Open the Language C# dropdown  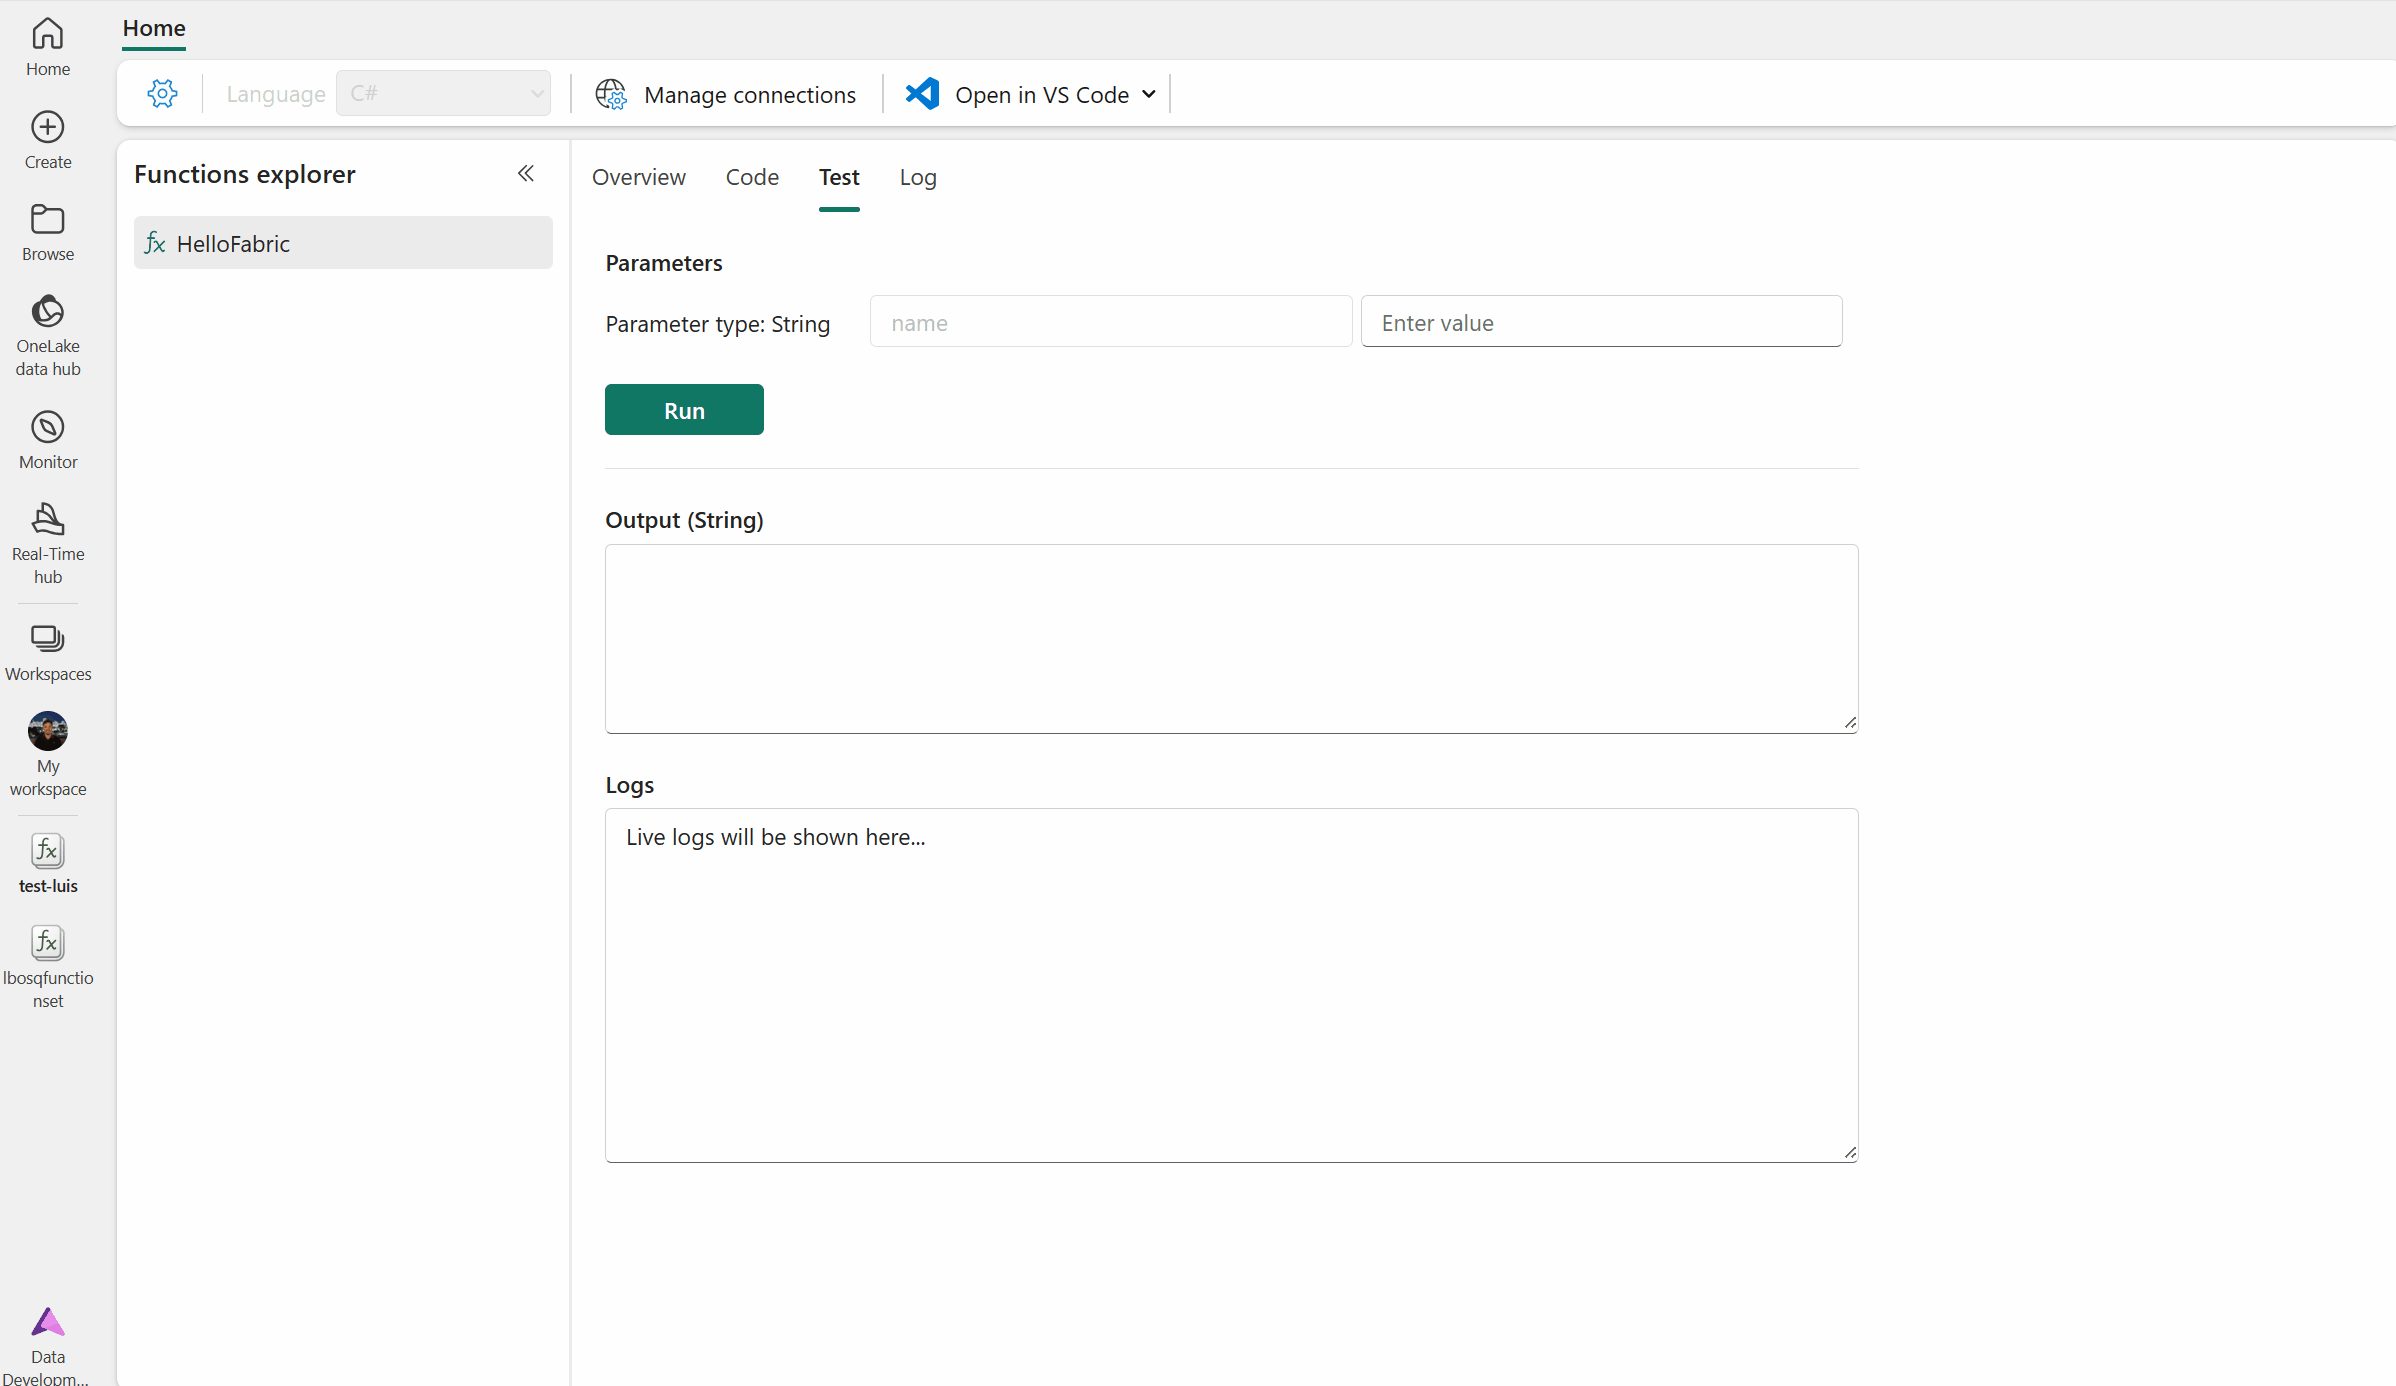click(x=443, y=93)
